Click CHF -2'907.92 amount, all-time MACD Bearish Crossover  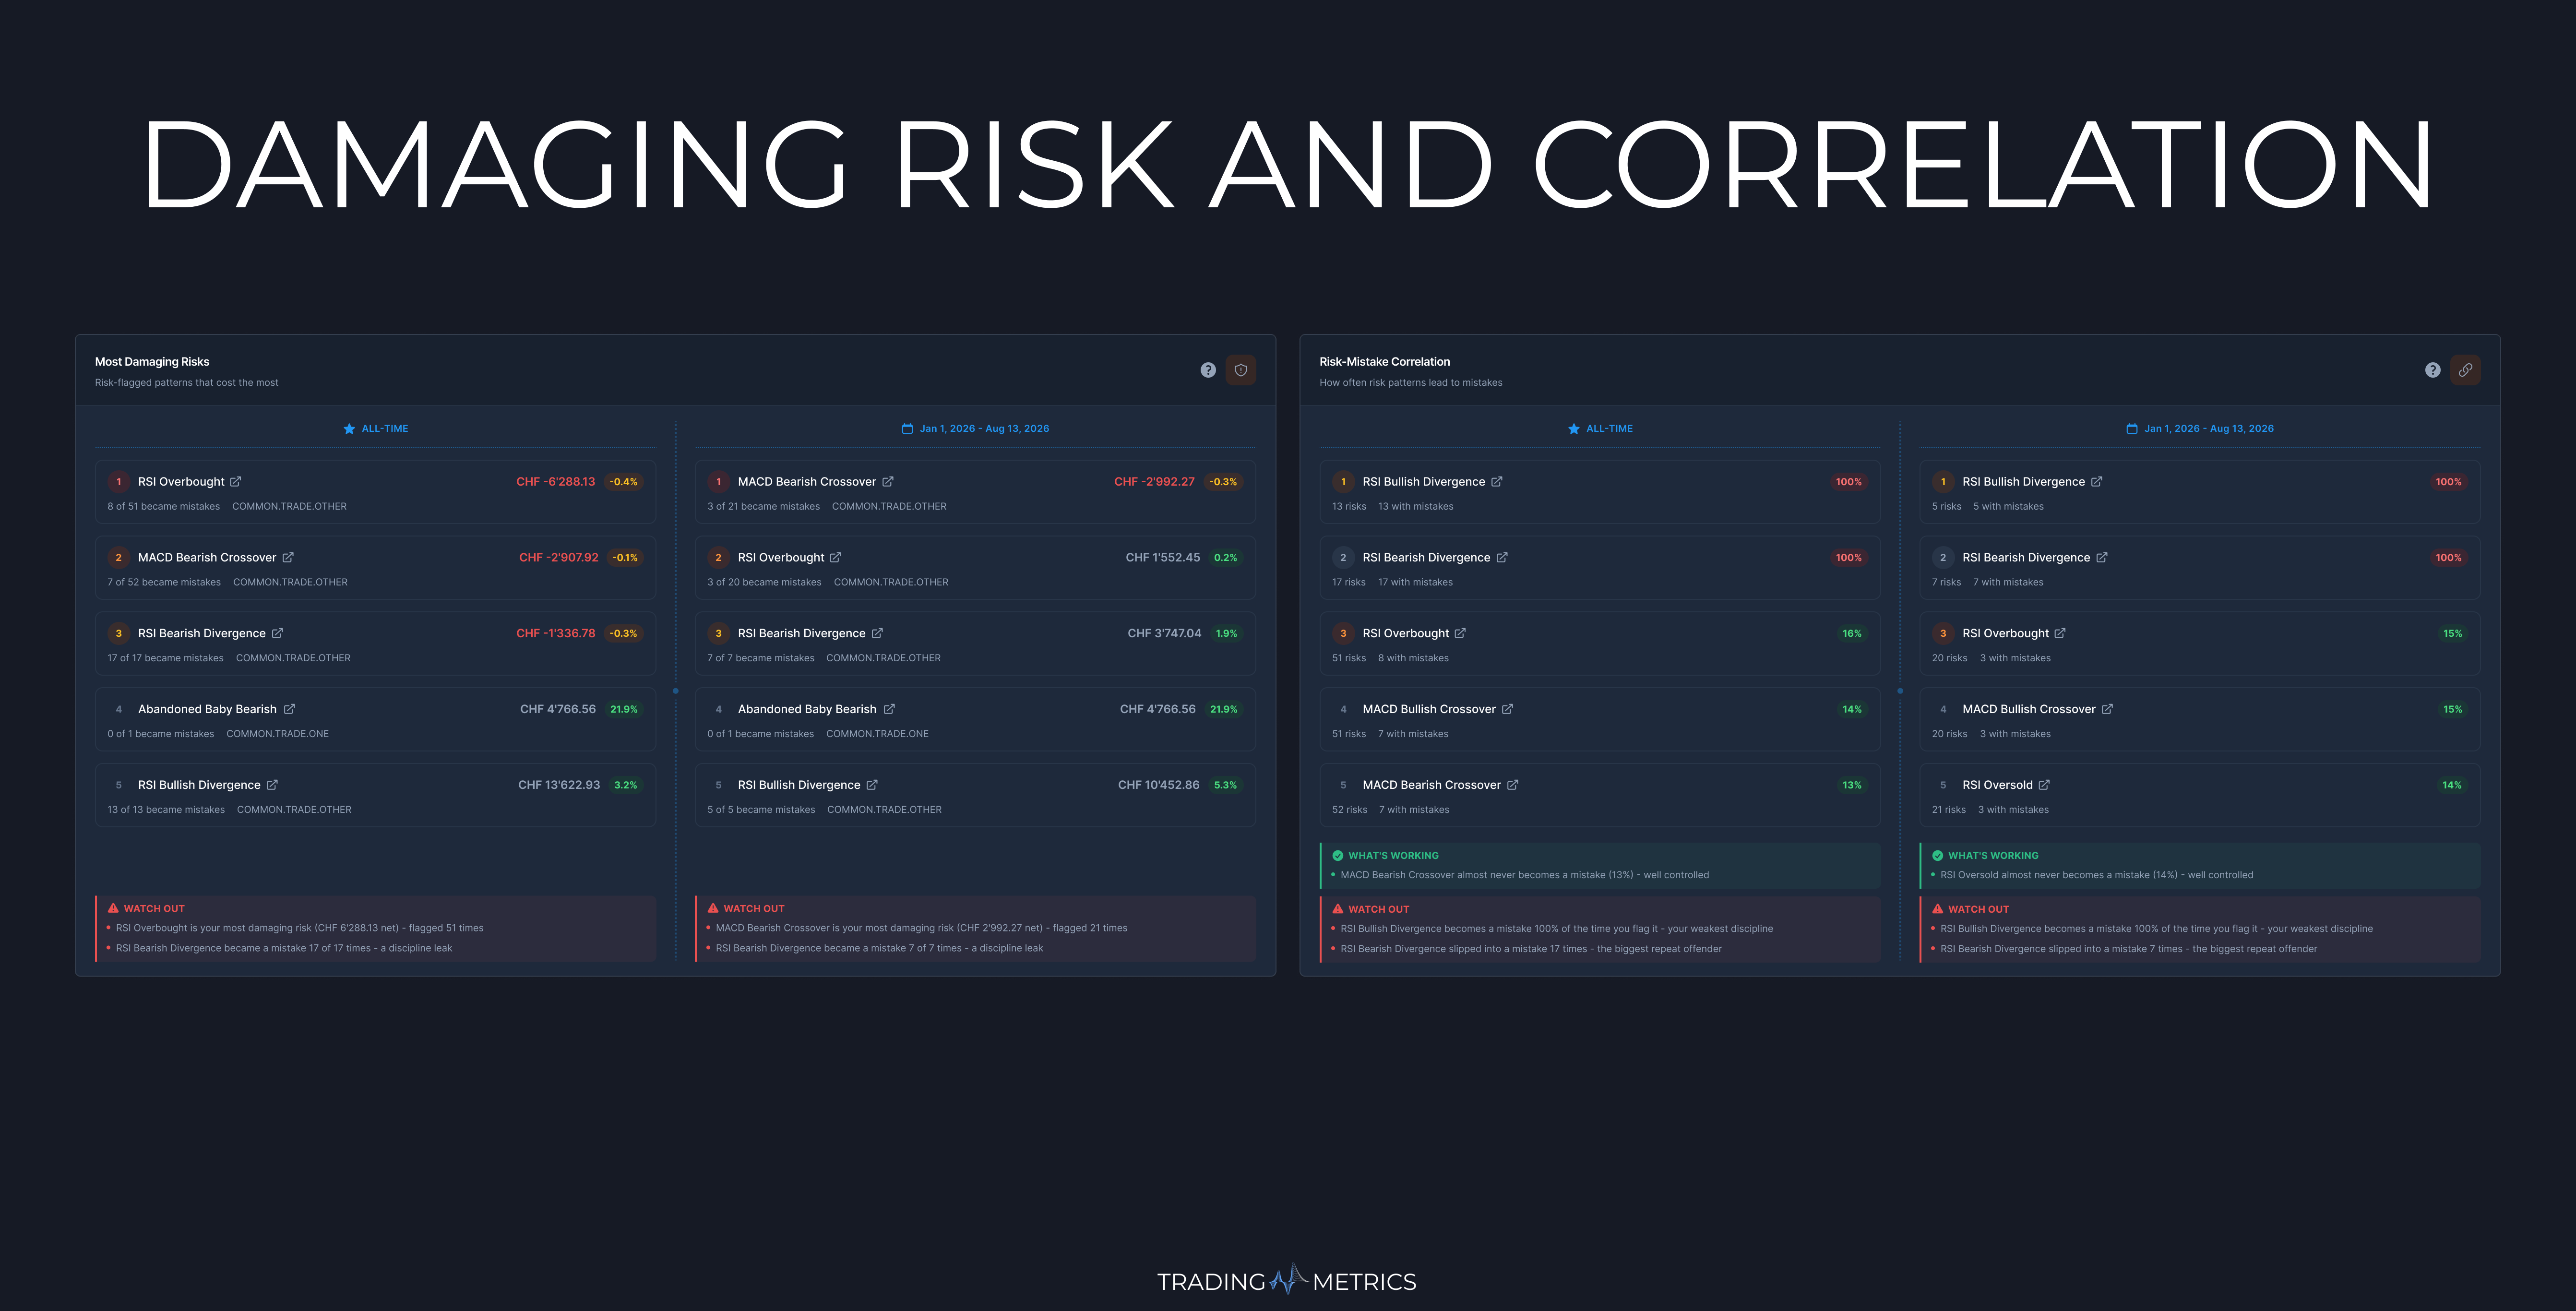click(x=558, y=558)
